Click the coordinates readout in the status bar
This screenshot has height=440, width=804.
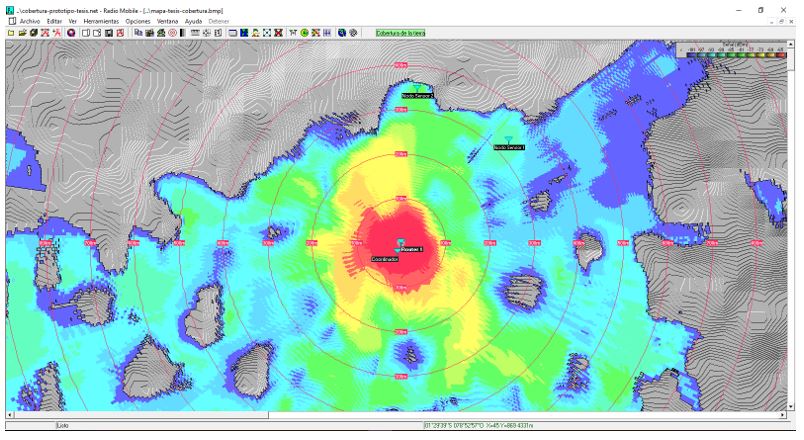click(479, 426)
